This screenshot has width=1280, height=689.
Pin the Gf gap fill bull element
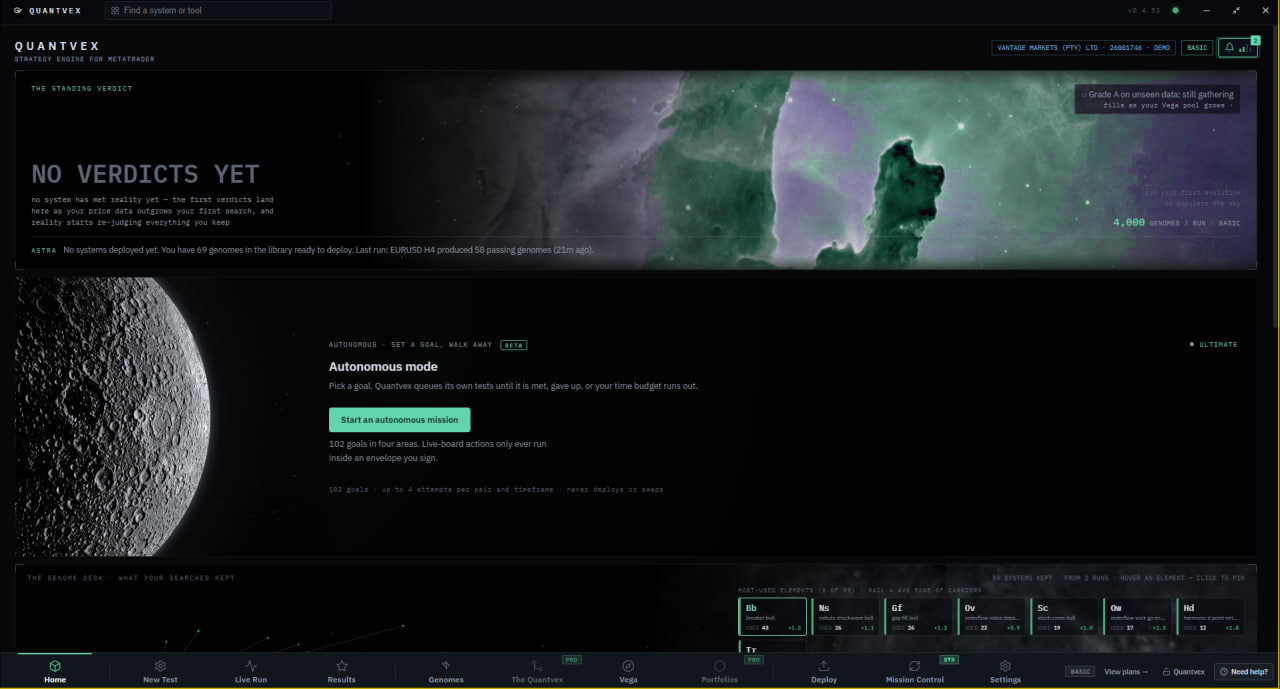pyautogui.click(x=919, y=617)
